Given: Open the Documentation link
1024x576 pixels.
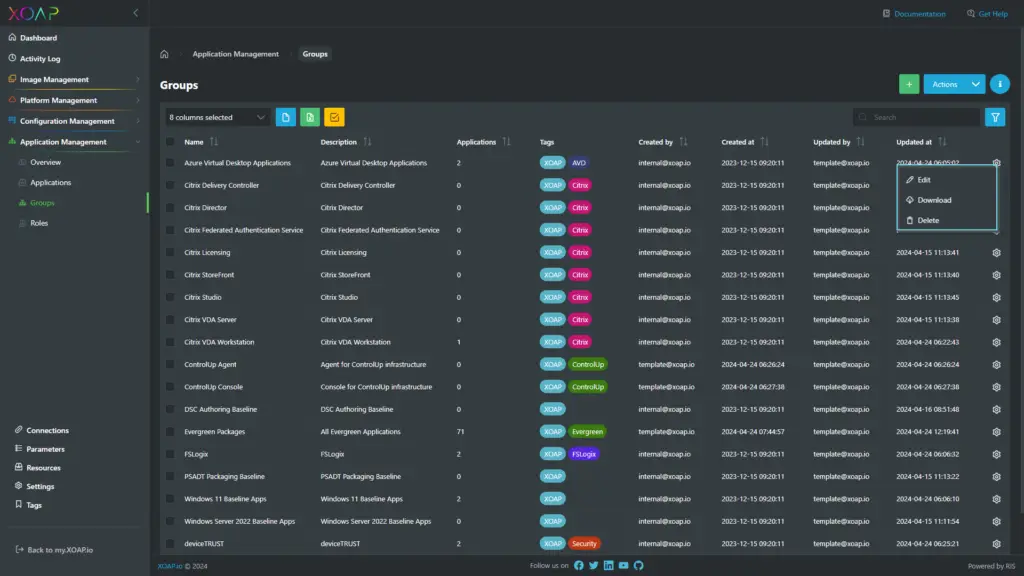Looking at the screenshot, I should pos(914,14).
